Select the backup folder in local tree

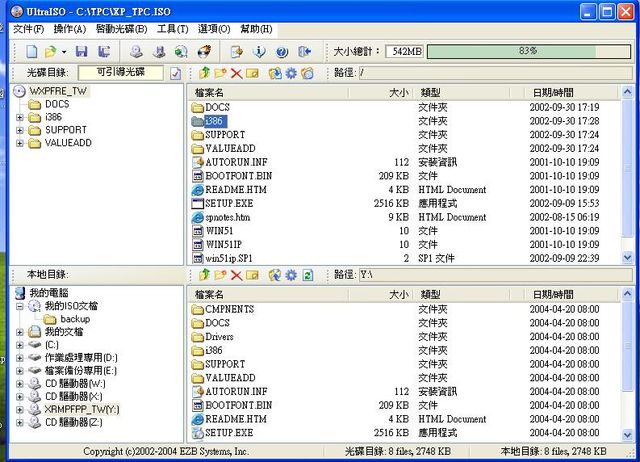[75, 319]
